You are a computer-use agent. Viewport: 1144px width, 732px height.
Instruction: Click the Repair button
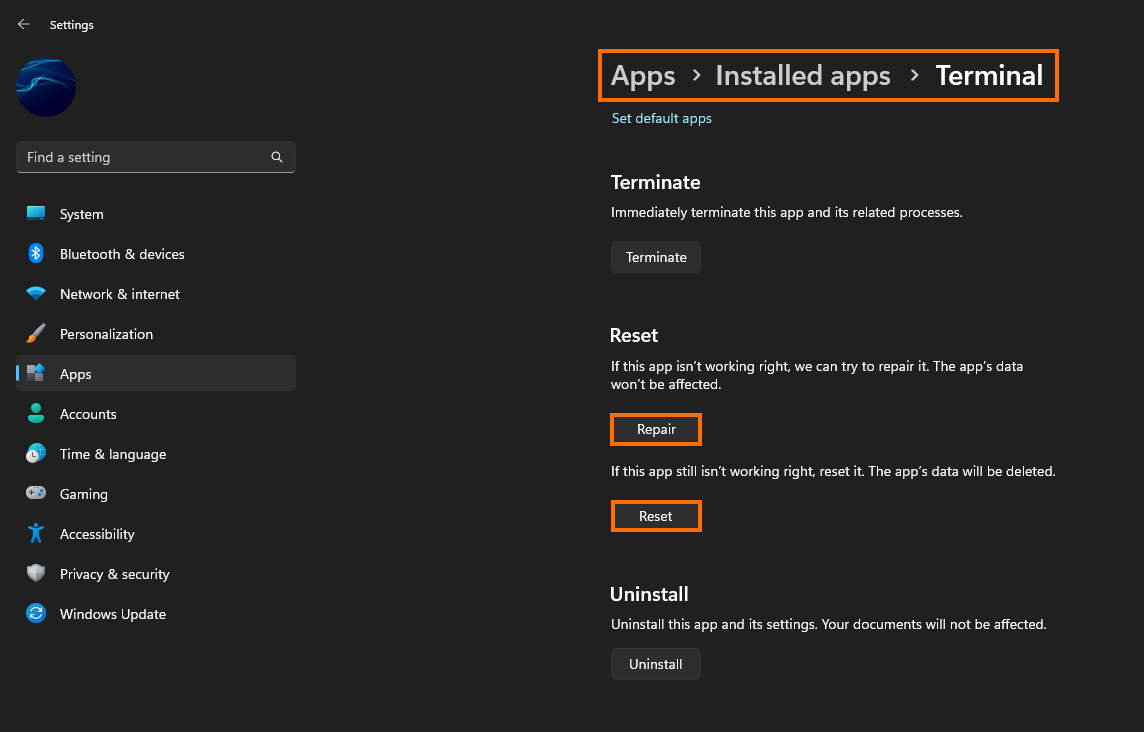[656, 429]
